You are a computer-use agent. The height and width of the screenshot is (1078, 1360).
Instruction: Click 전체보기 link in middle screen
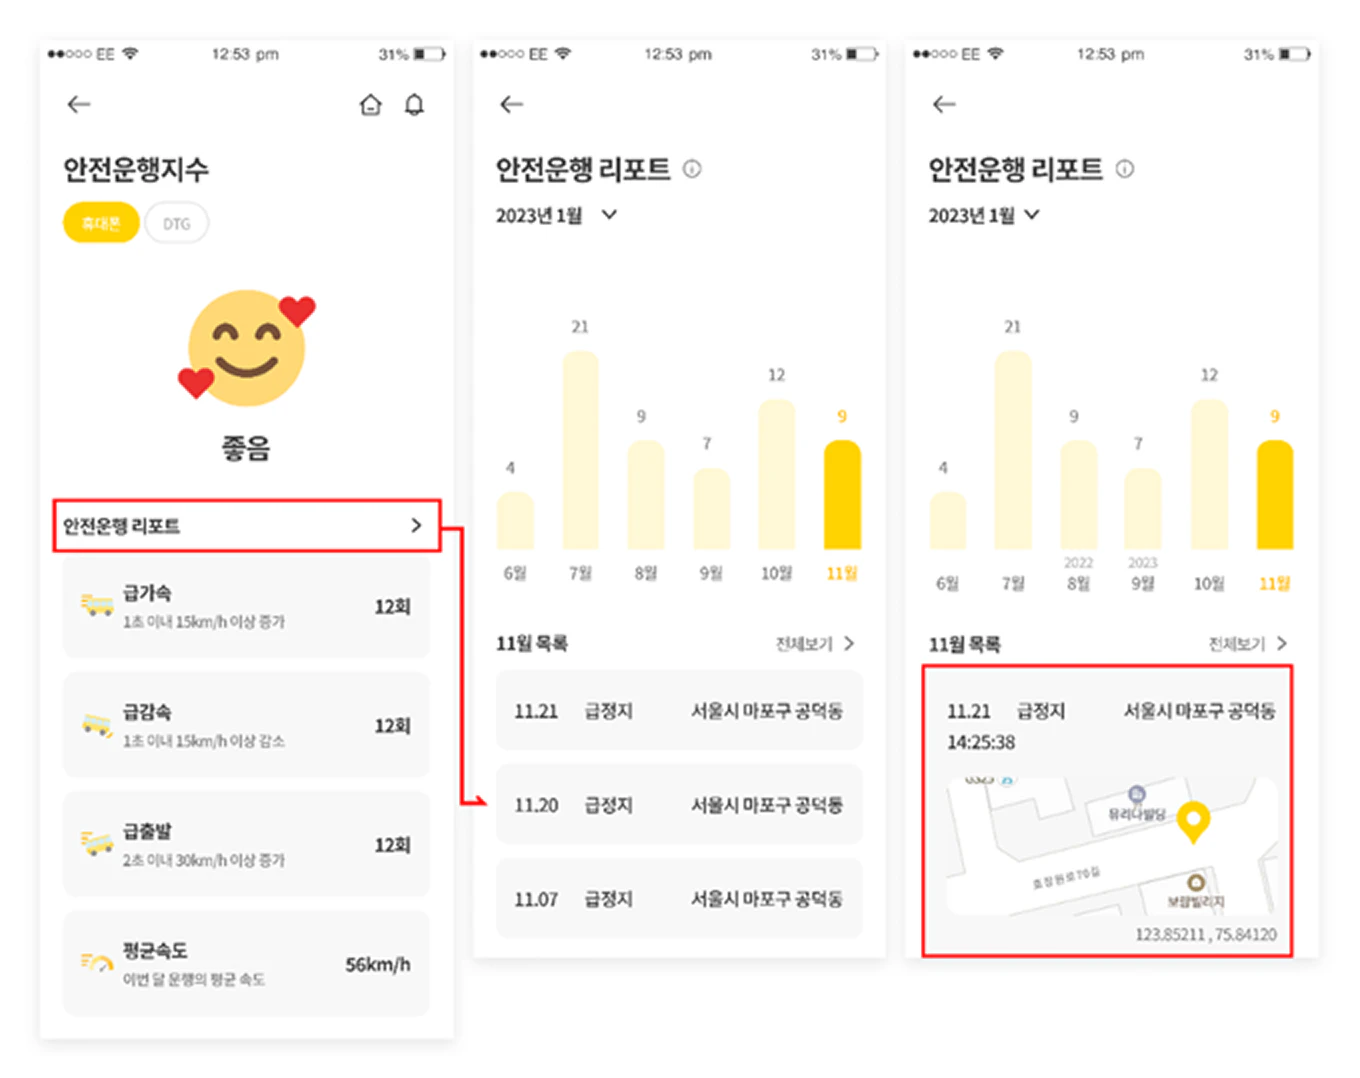(814, 644)
